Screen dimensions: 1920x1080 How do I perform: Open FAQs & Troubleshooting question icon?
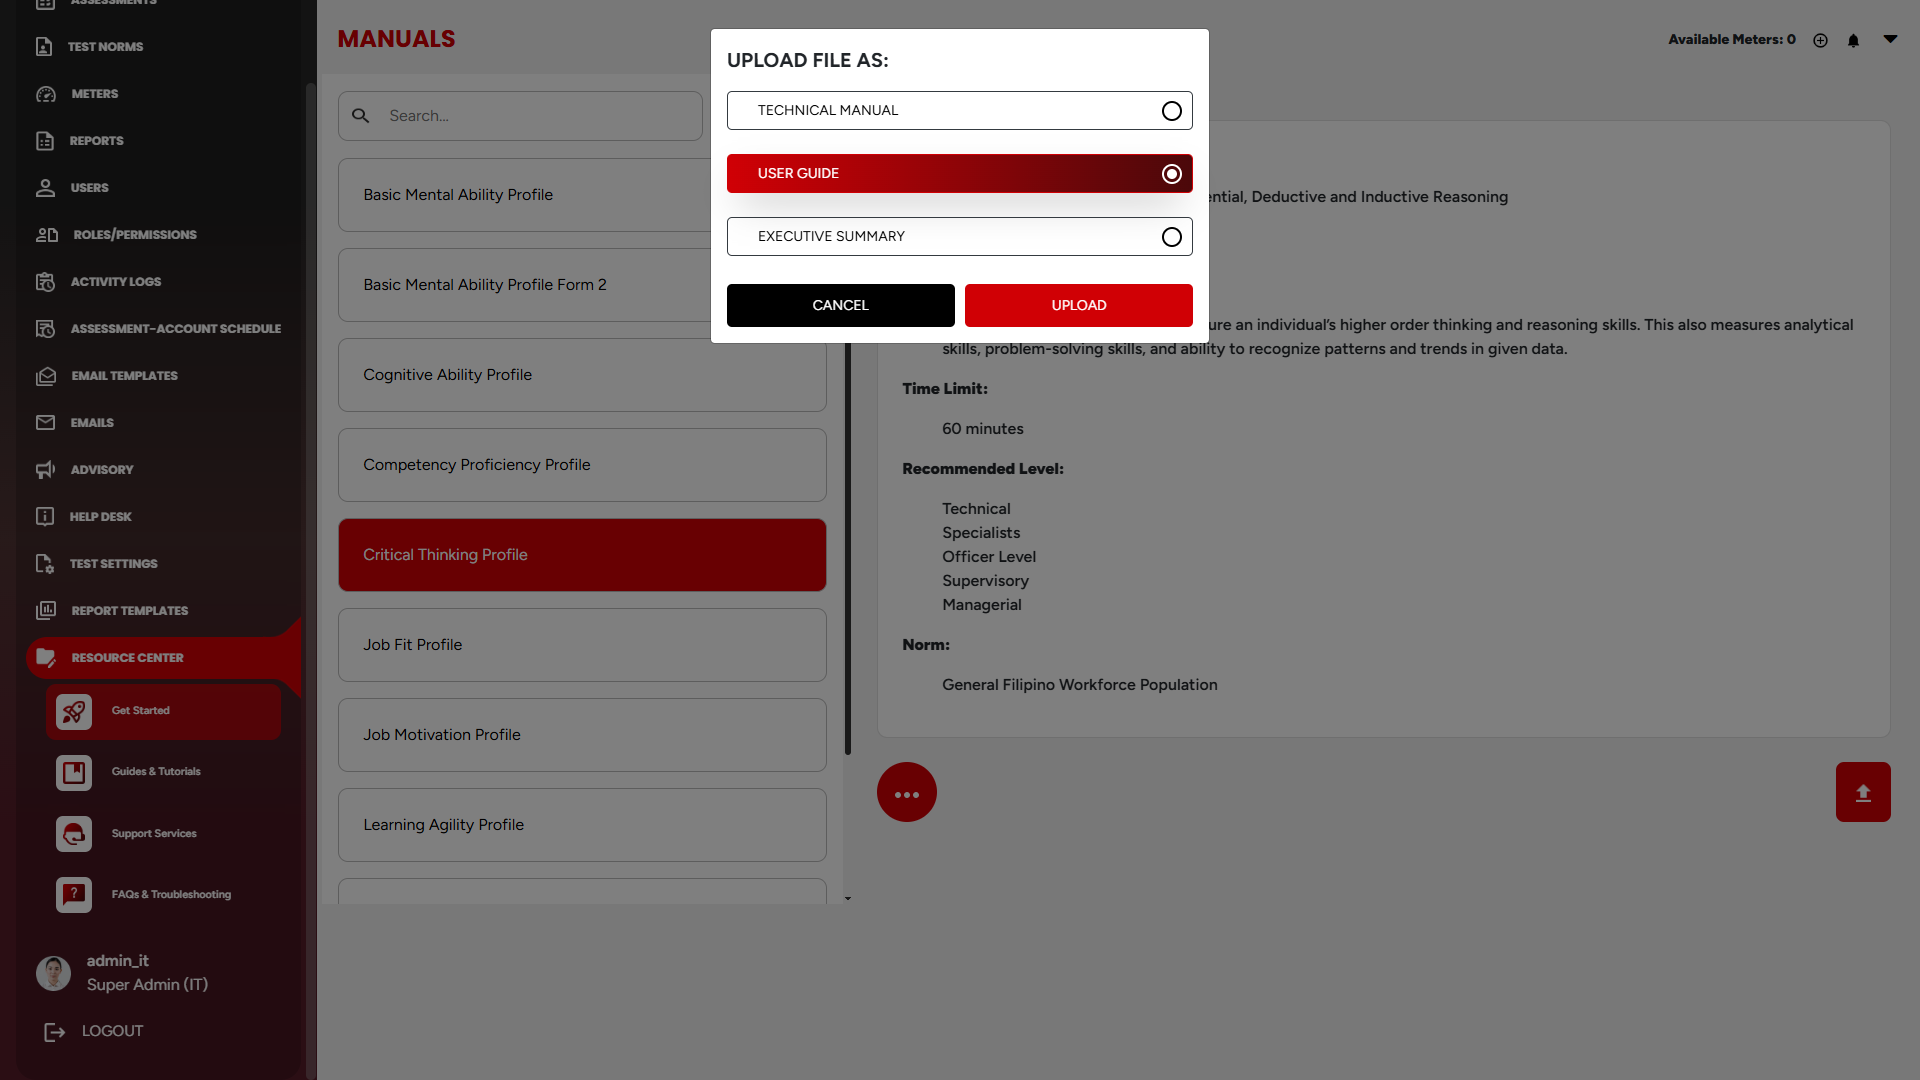pyautogui.click(x=74, y=895)
